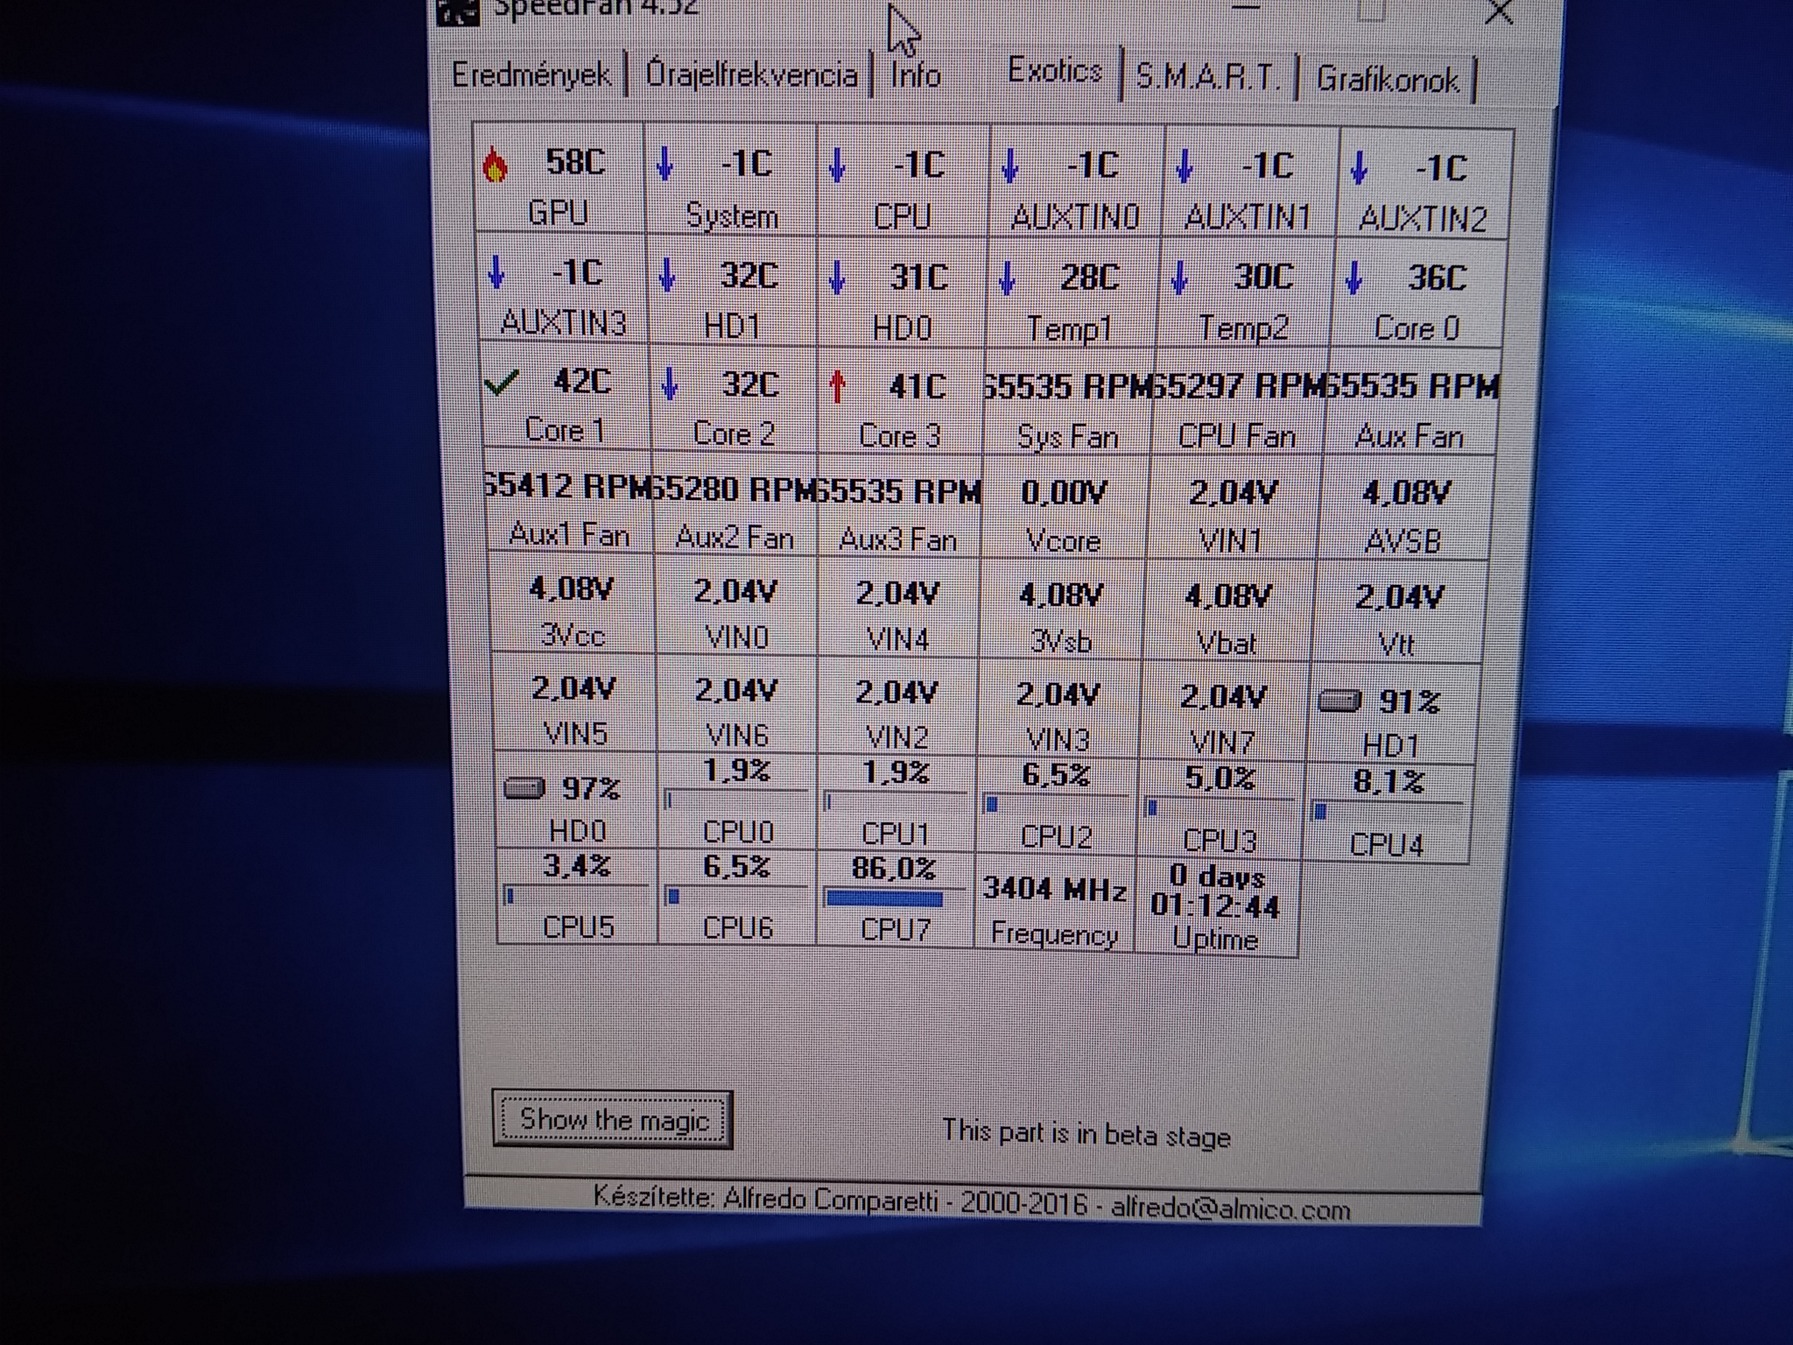Click the Vbat voltage label
Viewport: 1793px width, 1345px height.
1226,643
